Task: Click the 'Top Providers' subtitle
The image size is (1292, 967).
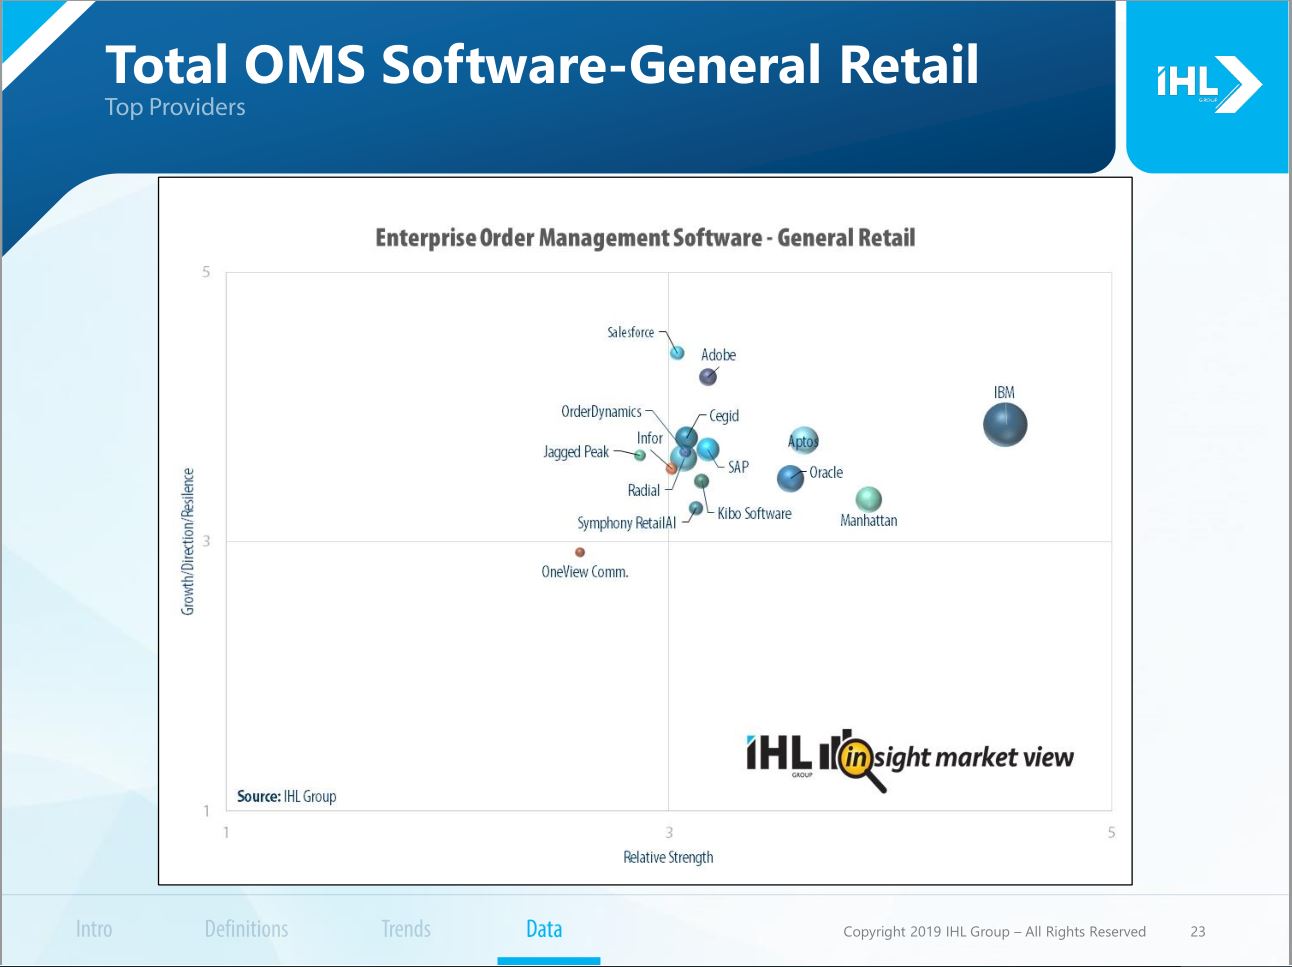Action: click(175, 107)
